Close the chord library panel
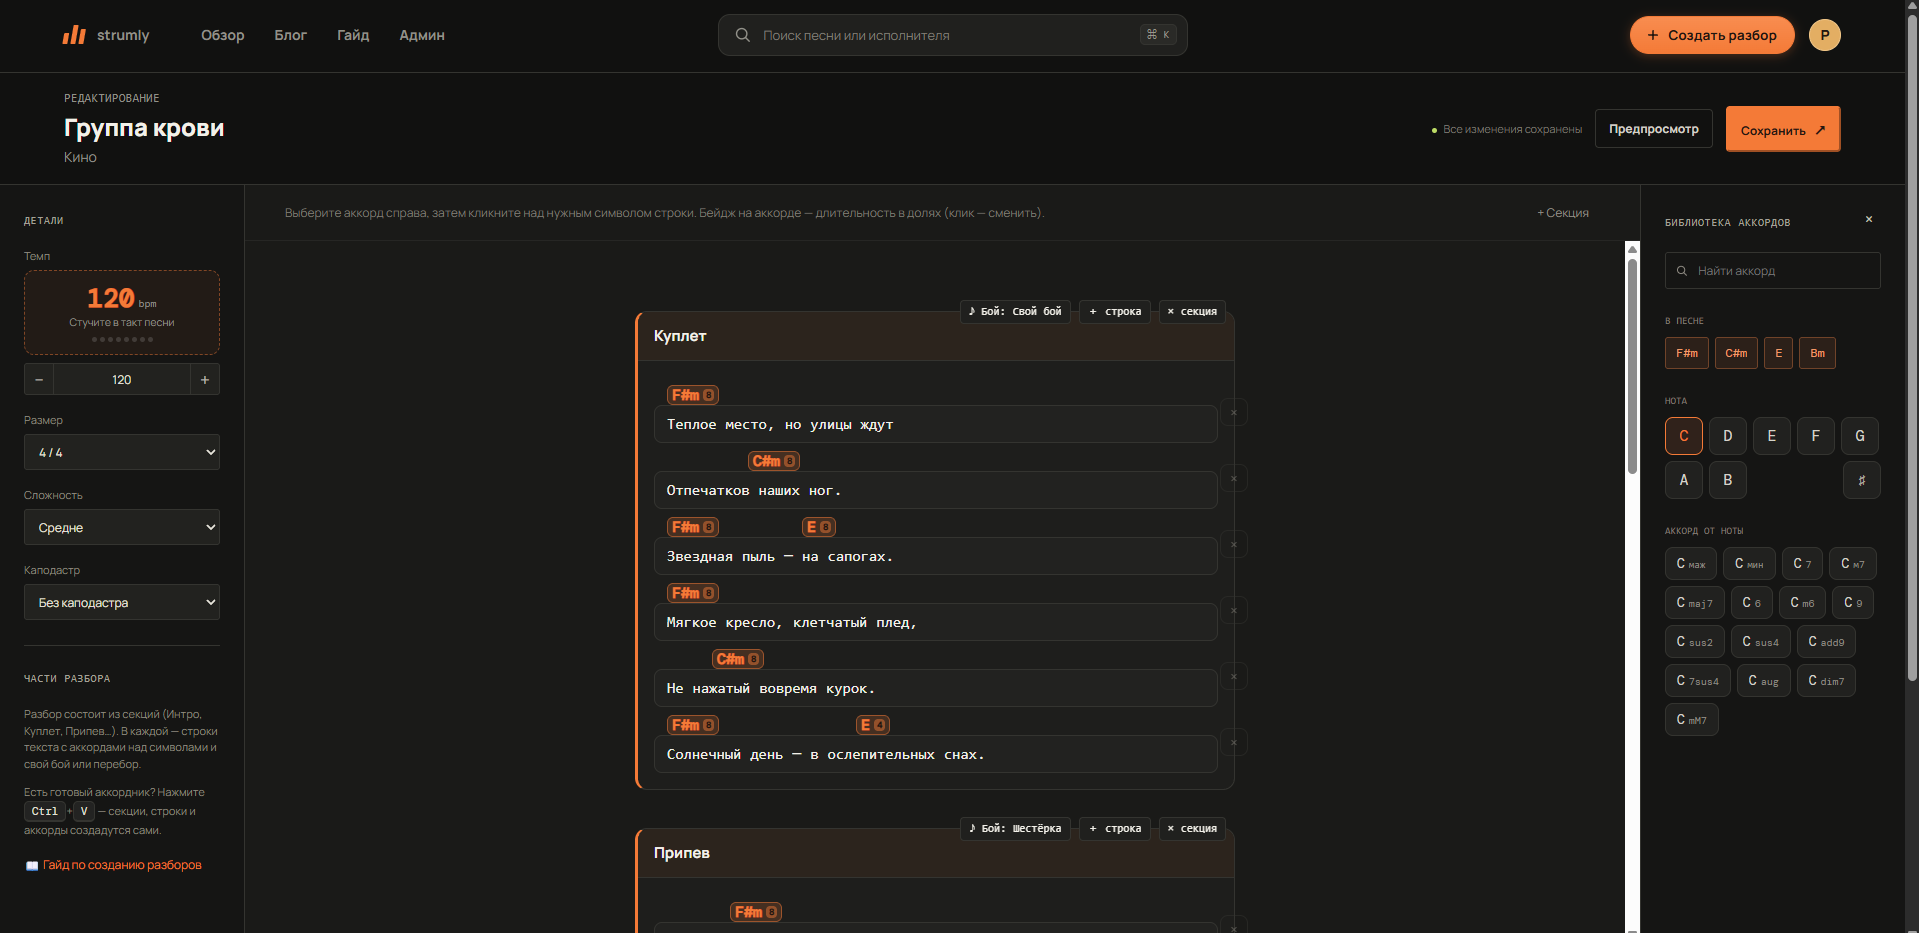The height and width of the screenshot is (933, 1919). coord(1868,219)
